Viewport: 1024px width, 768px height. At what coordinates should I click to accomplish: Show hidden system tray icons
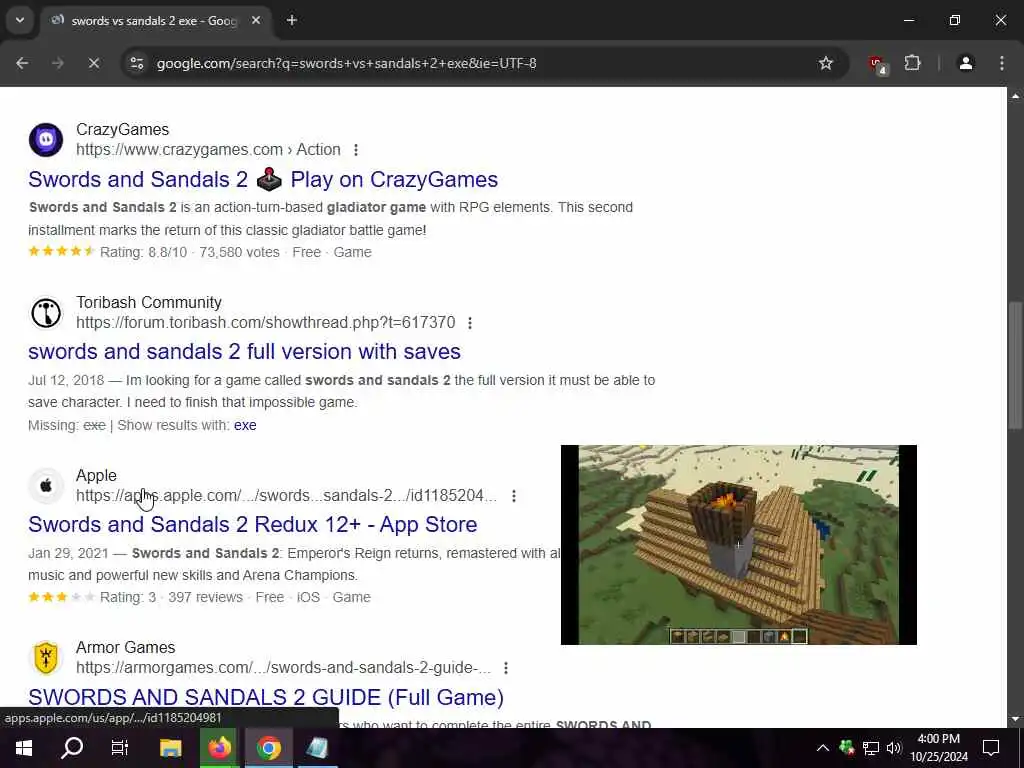click(823, 748)
